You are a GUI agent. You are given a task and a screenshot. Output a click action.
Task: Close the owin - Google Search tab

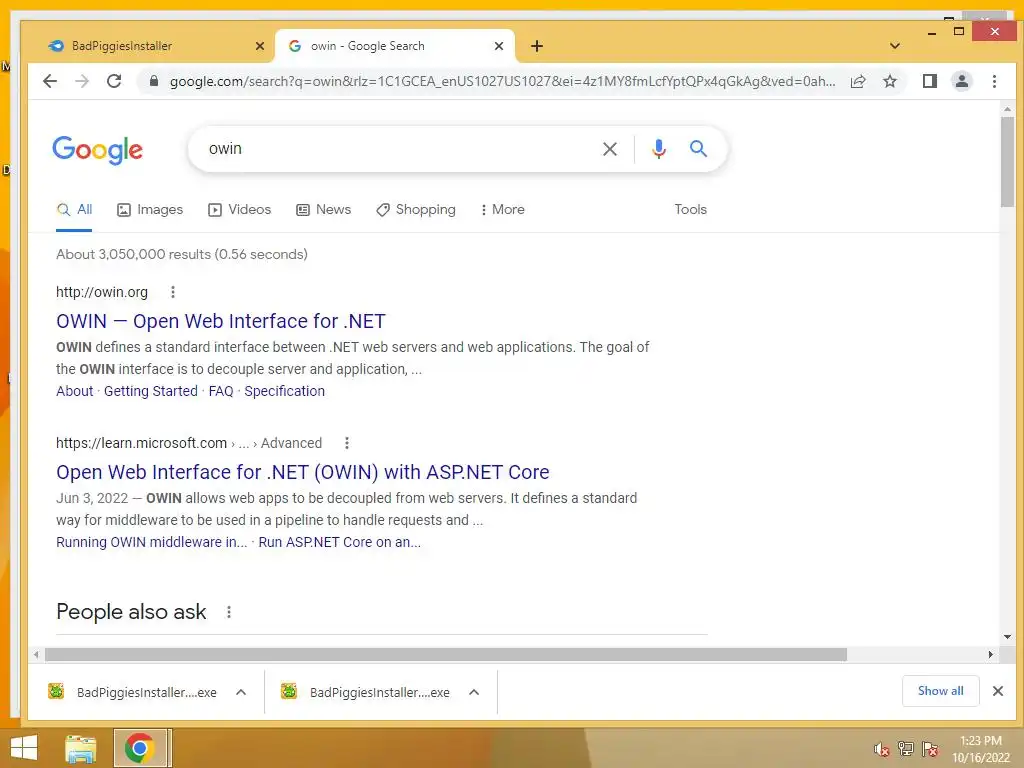pos(499,46)
